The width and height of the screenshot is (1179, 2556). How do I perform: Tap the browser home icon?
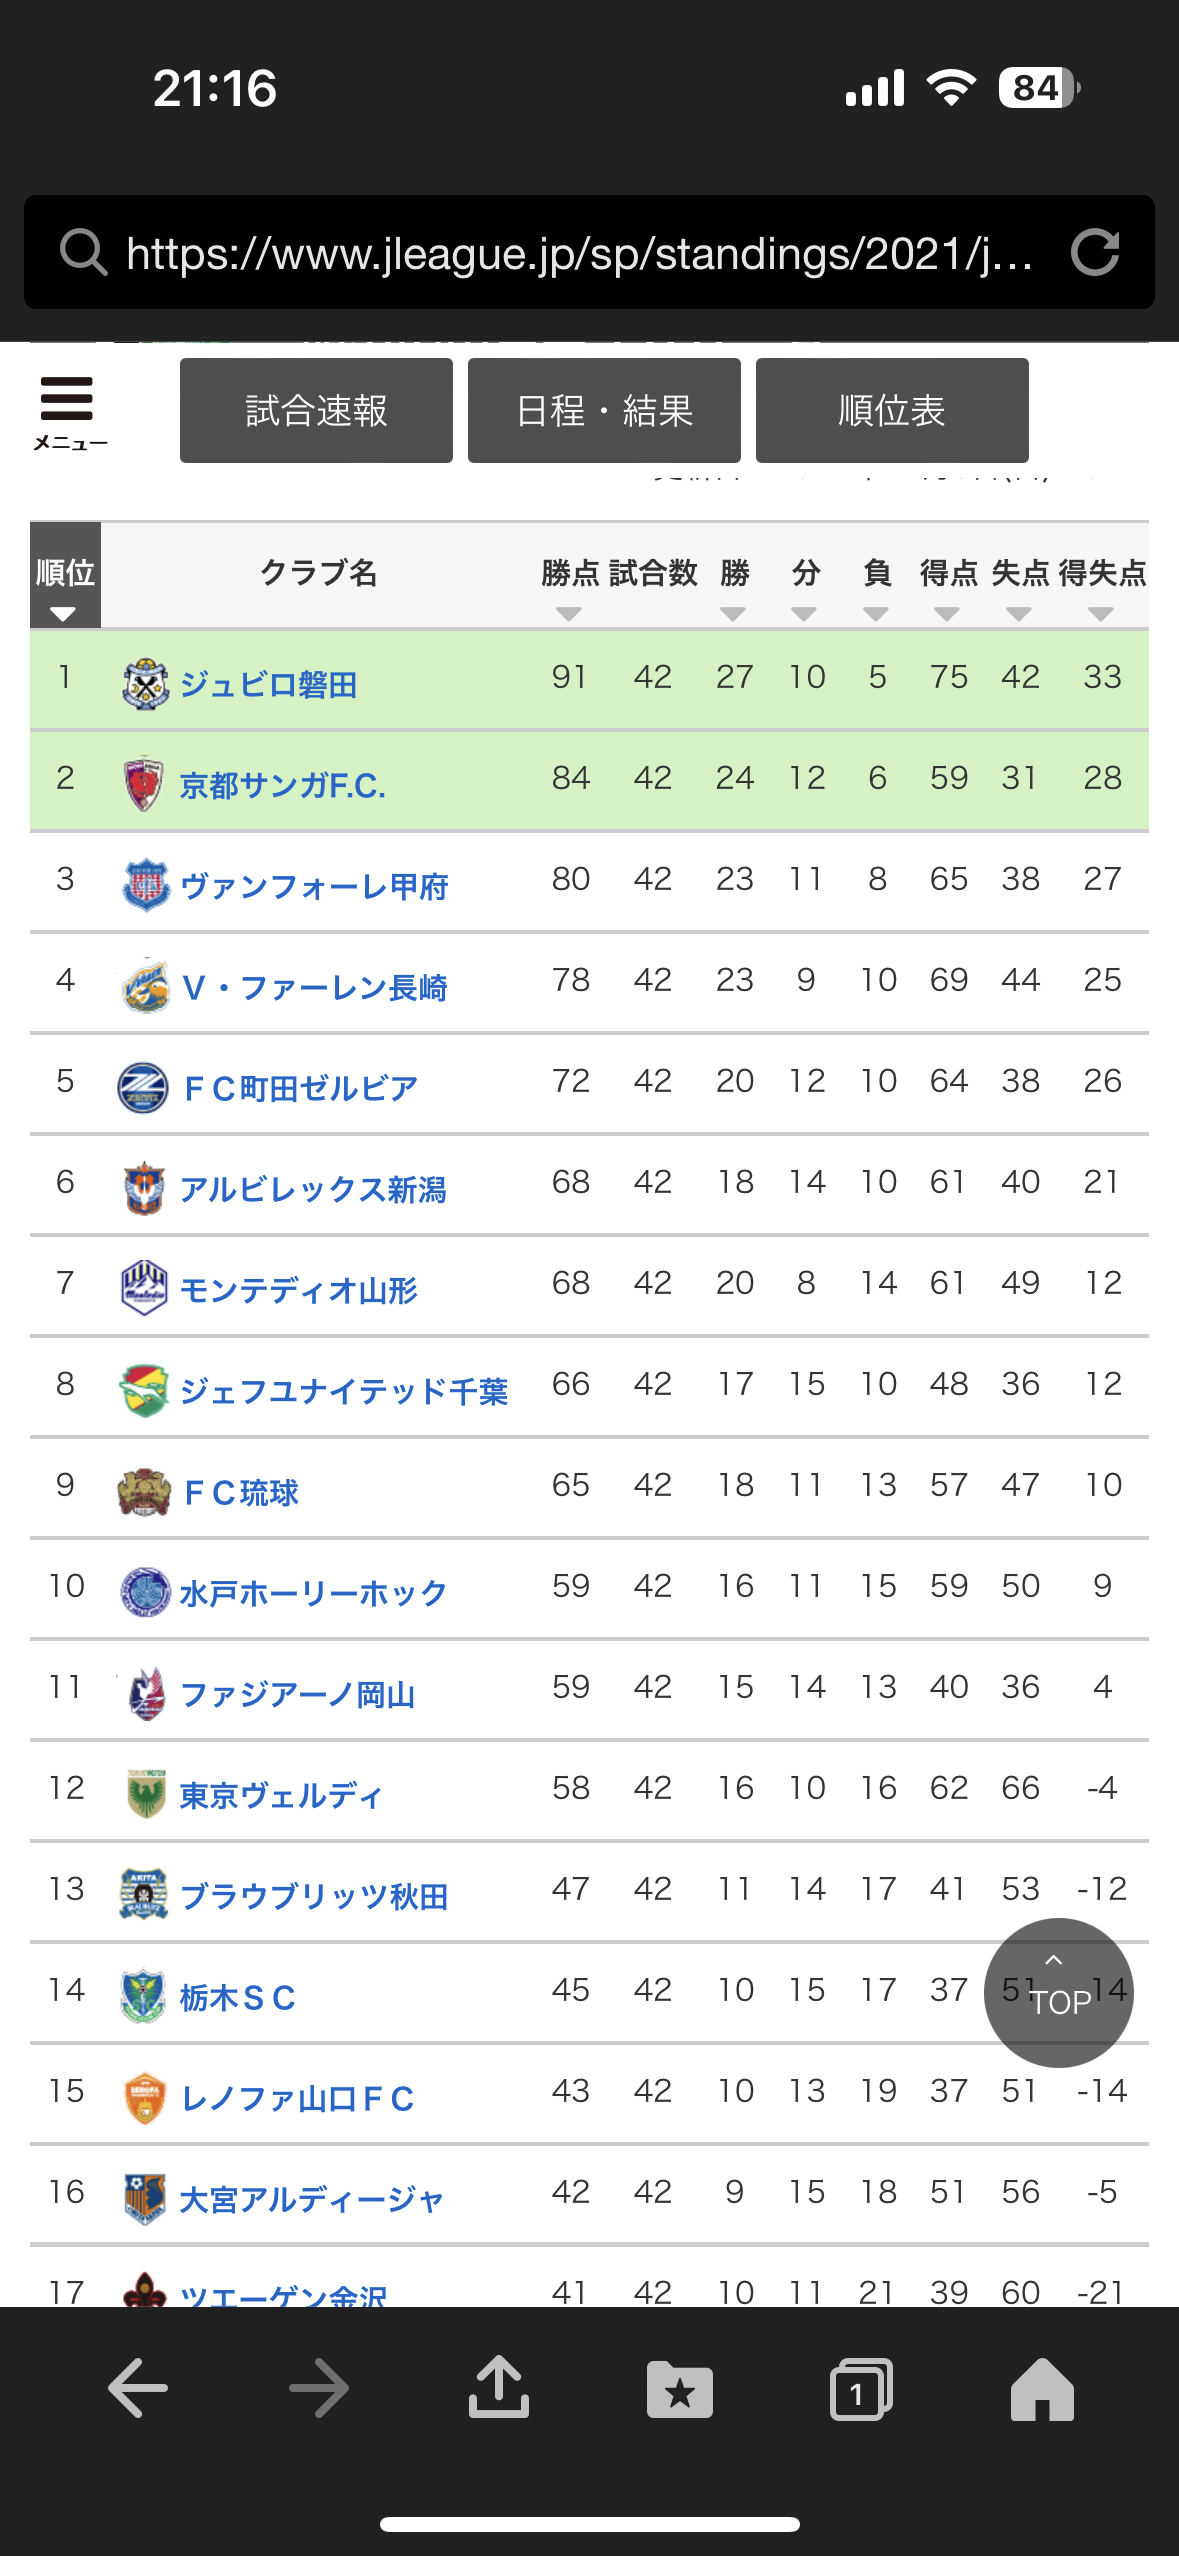(x=1042, y=2388)
